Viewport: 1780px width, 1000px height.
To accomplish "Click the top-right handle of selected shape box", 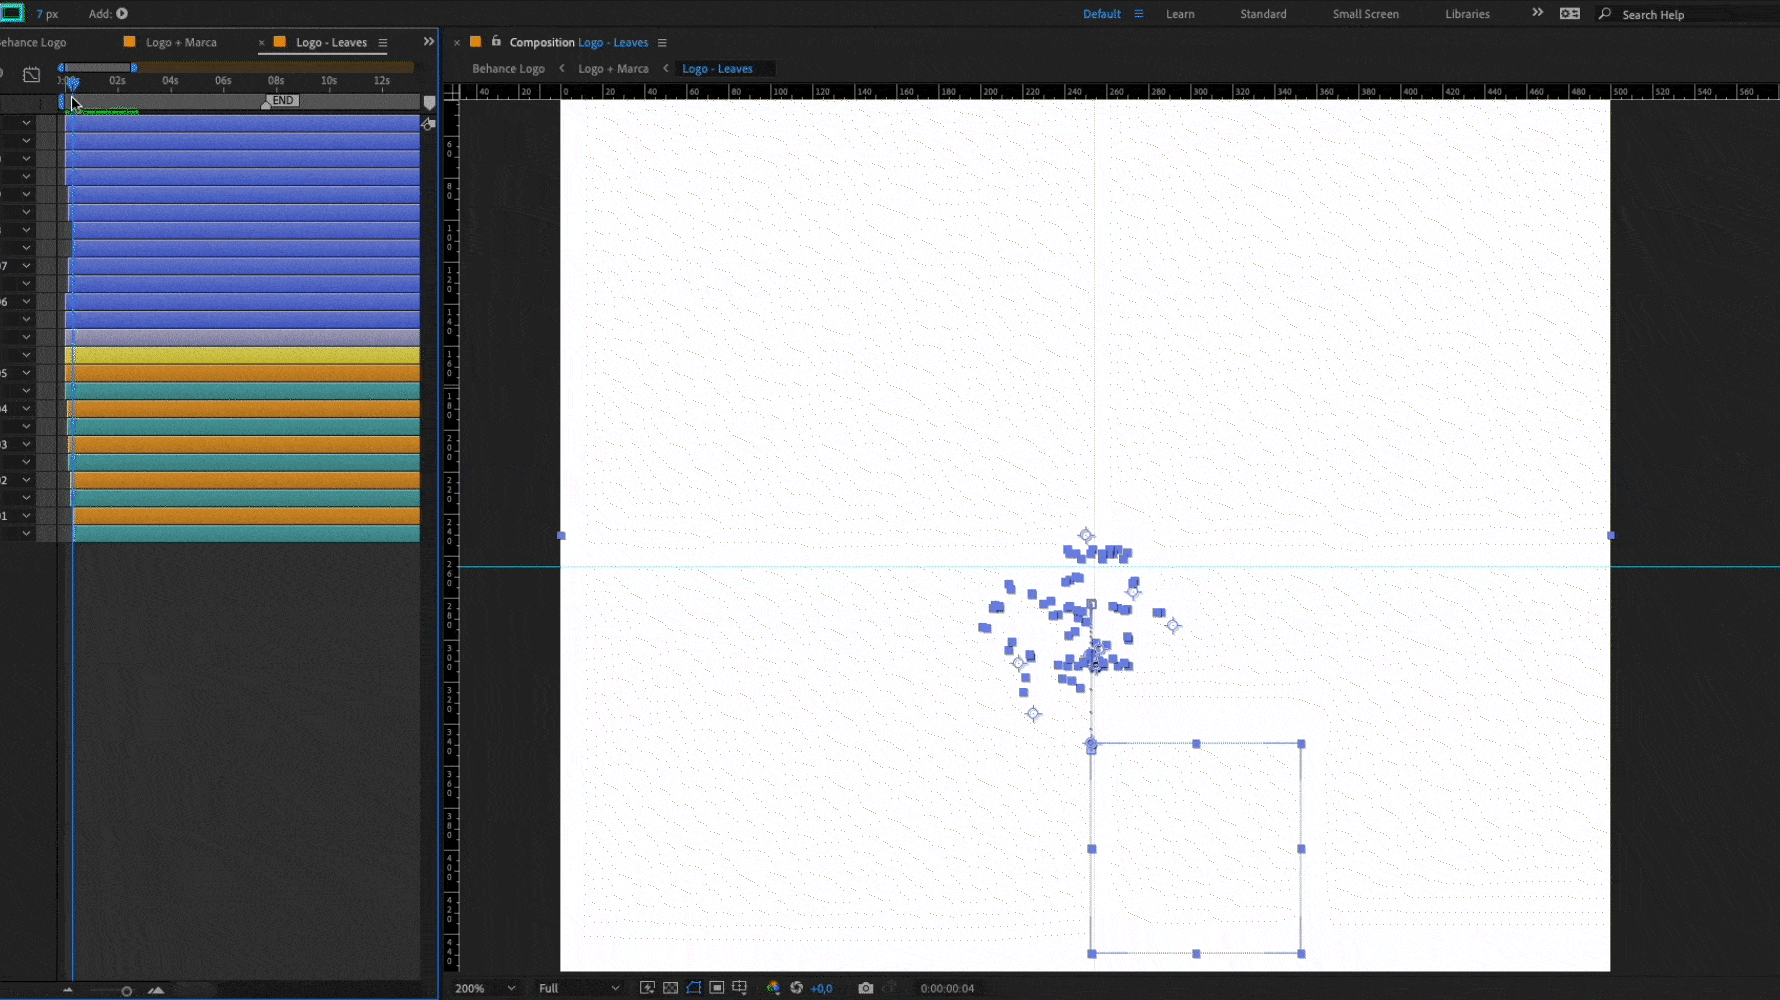I will 1301,744.
